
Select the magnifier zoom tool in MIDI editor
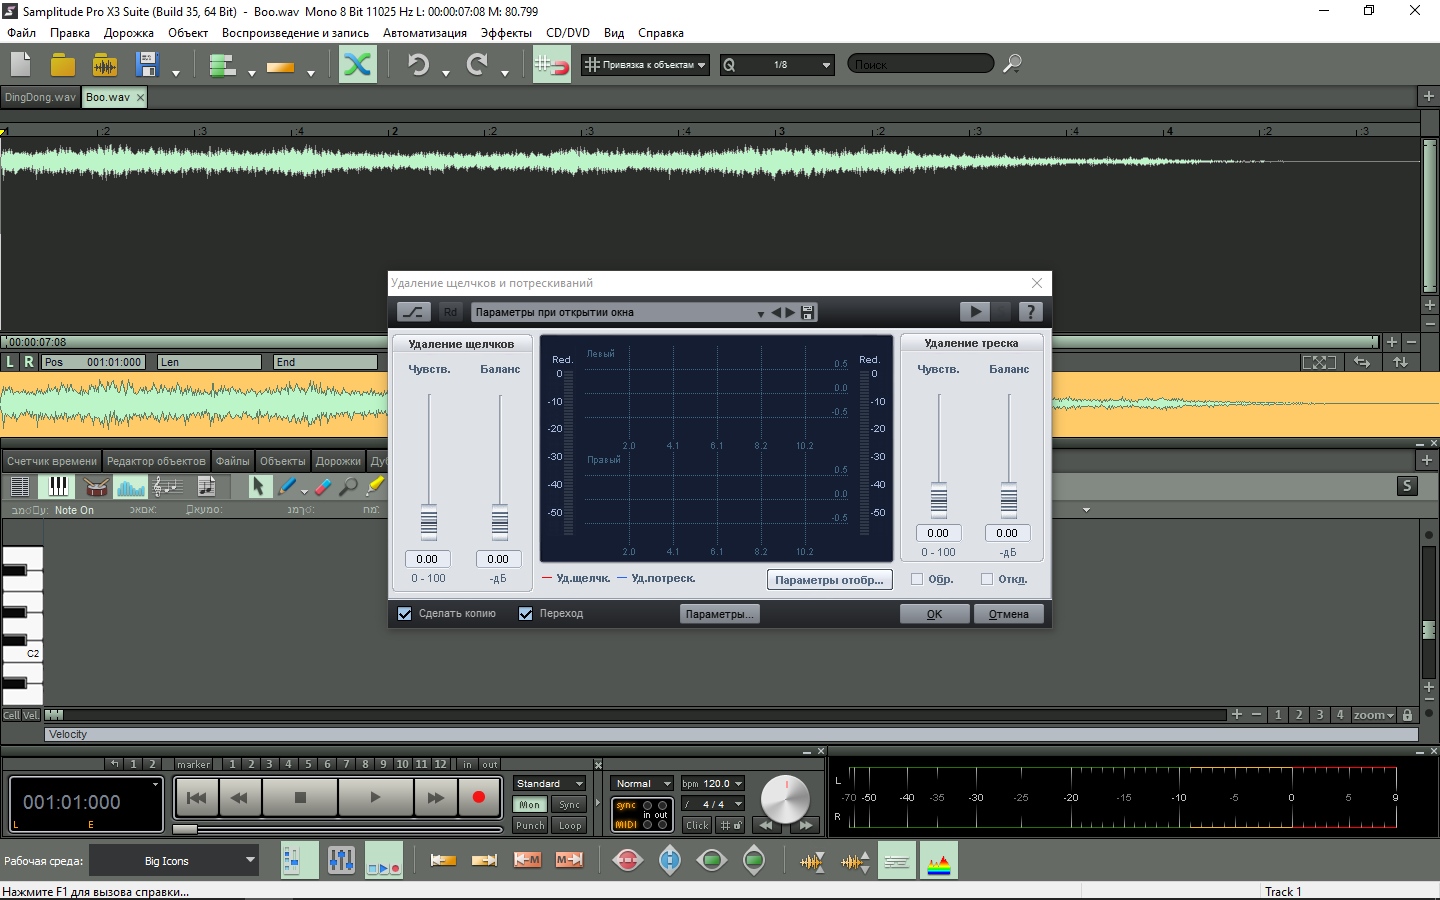348,487
